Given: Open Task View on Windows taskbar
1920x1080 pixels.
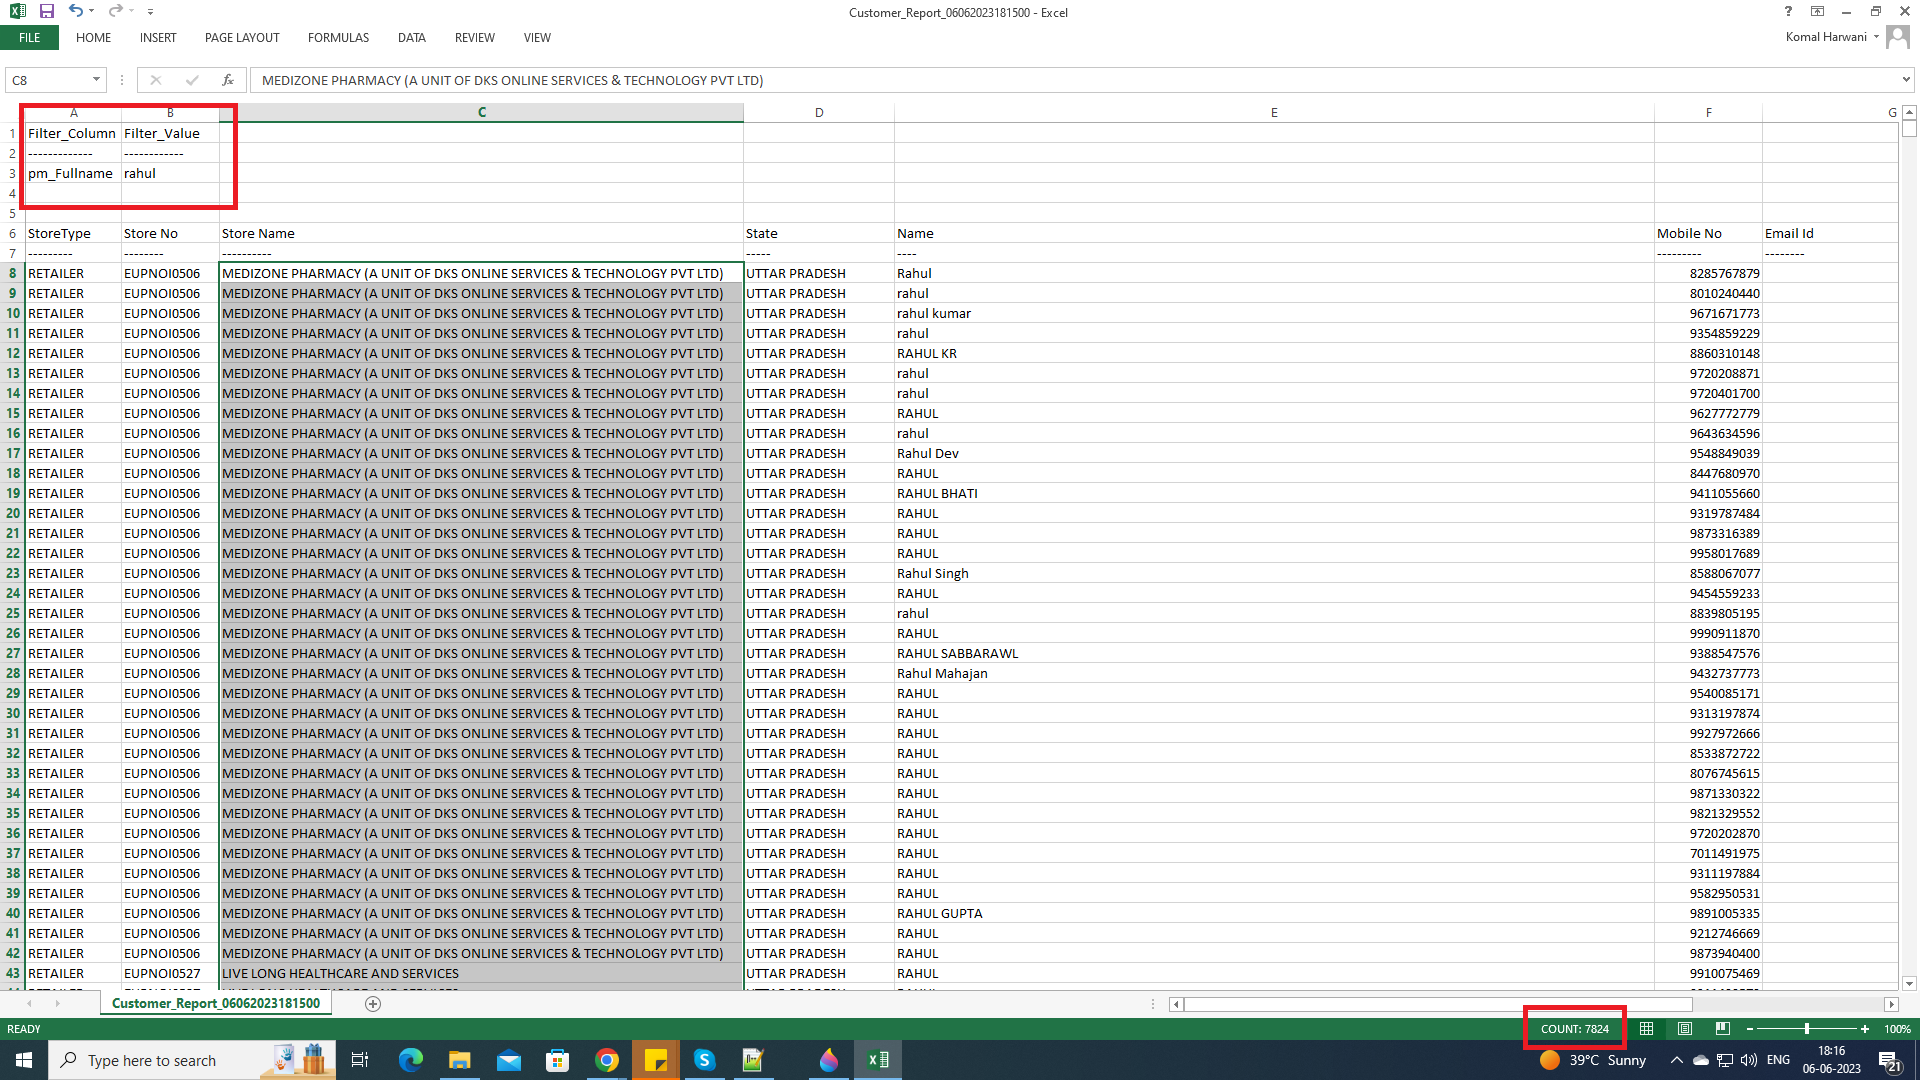Looking at the screenshot, I should (360, 1060).
